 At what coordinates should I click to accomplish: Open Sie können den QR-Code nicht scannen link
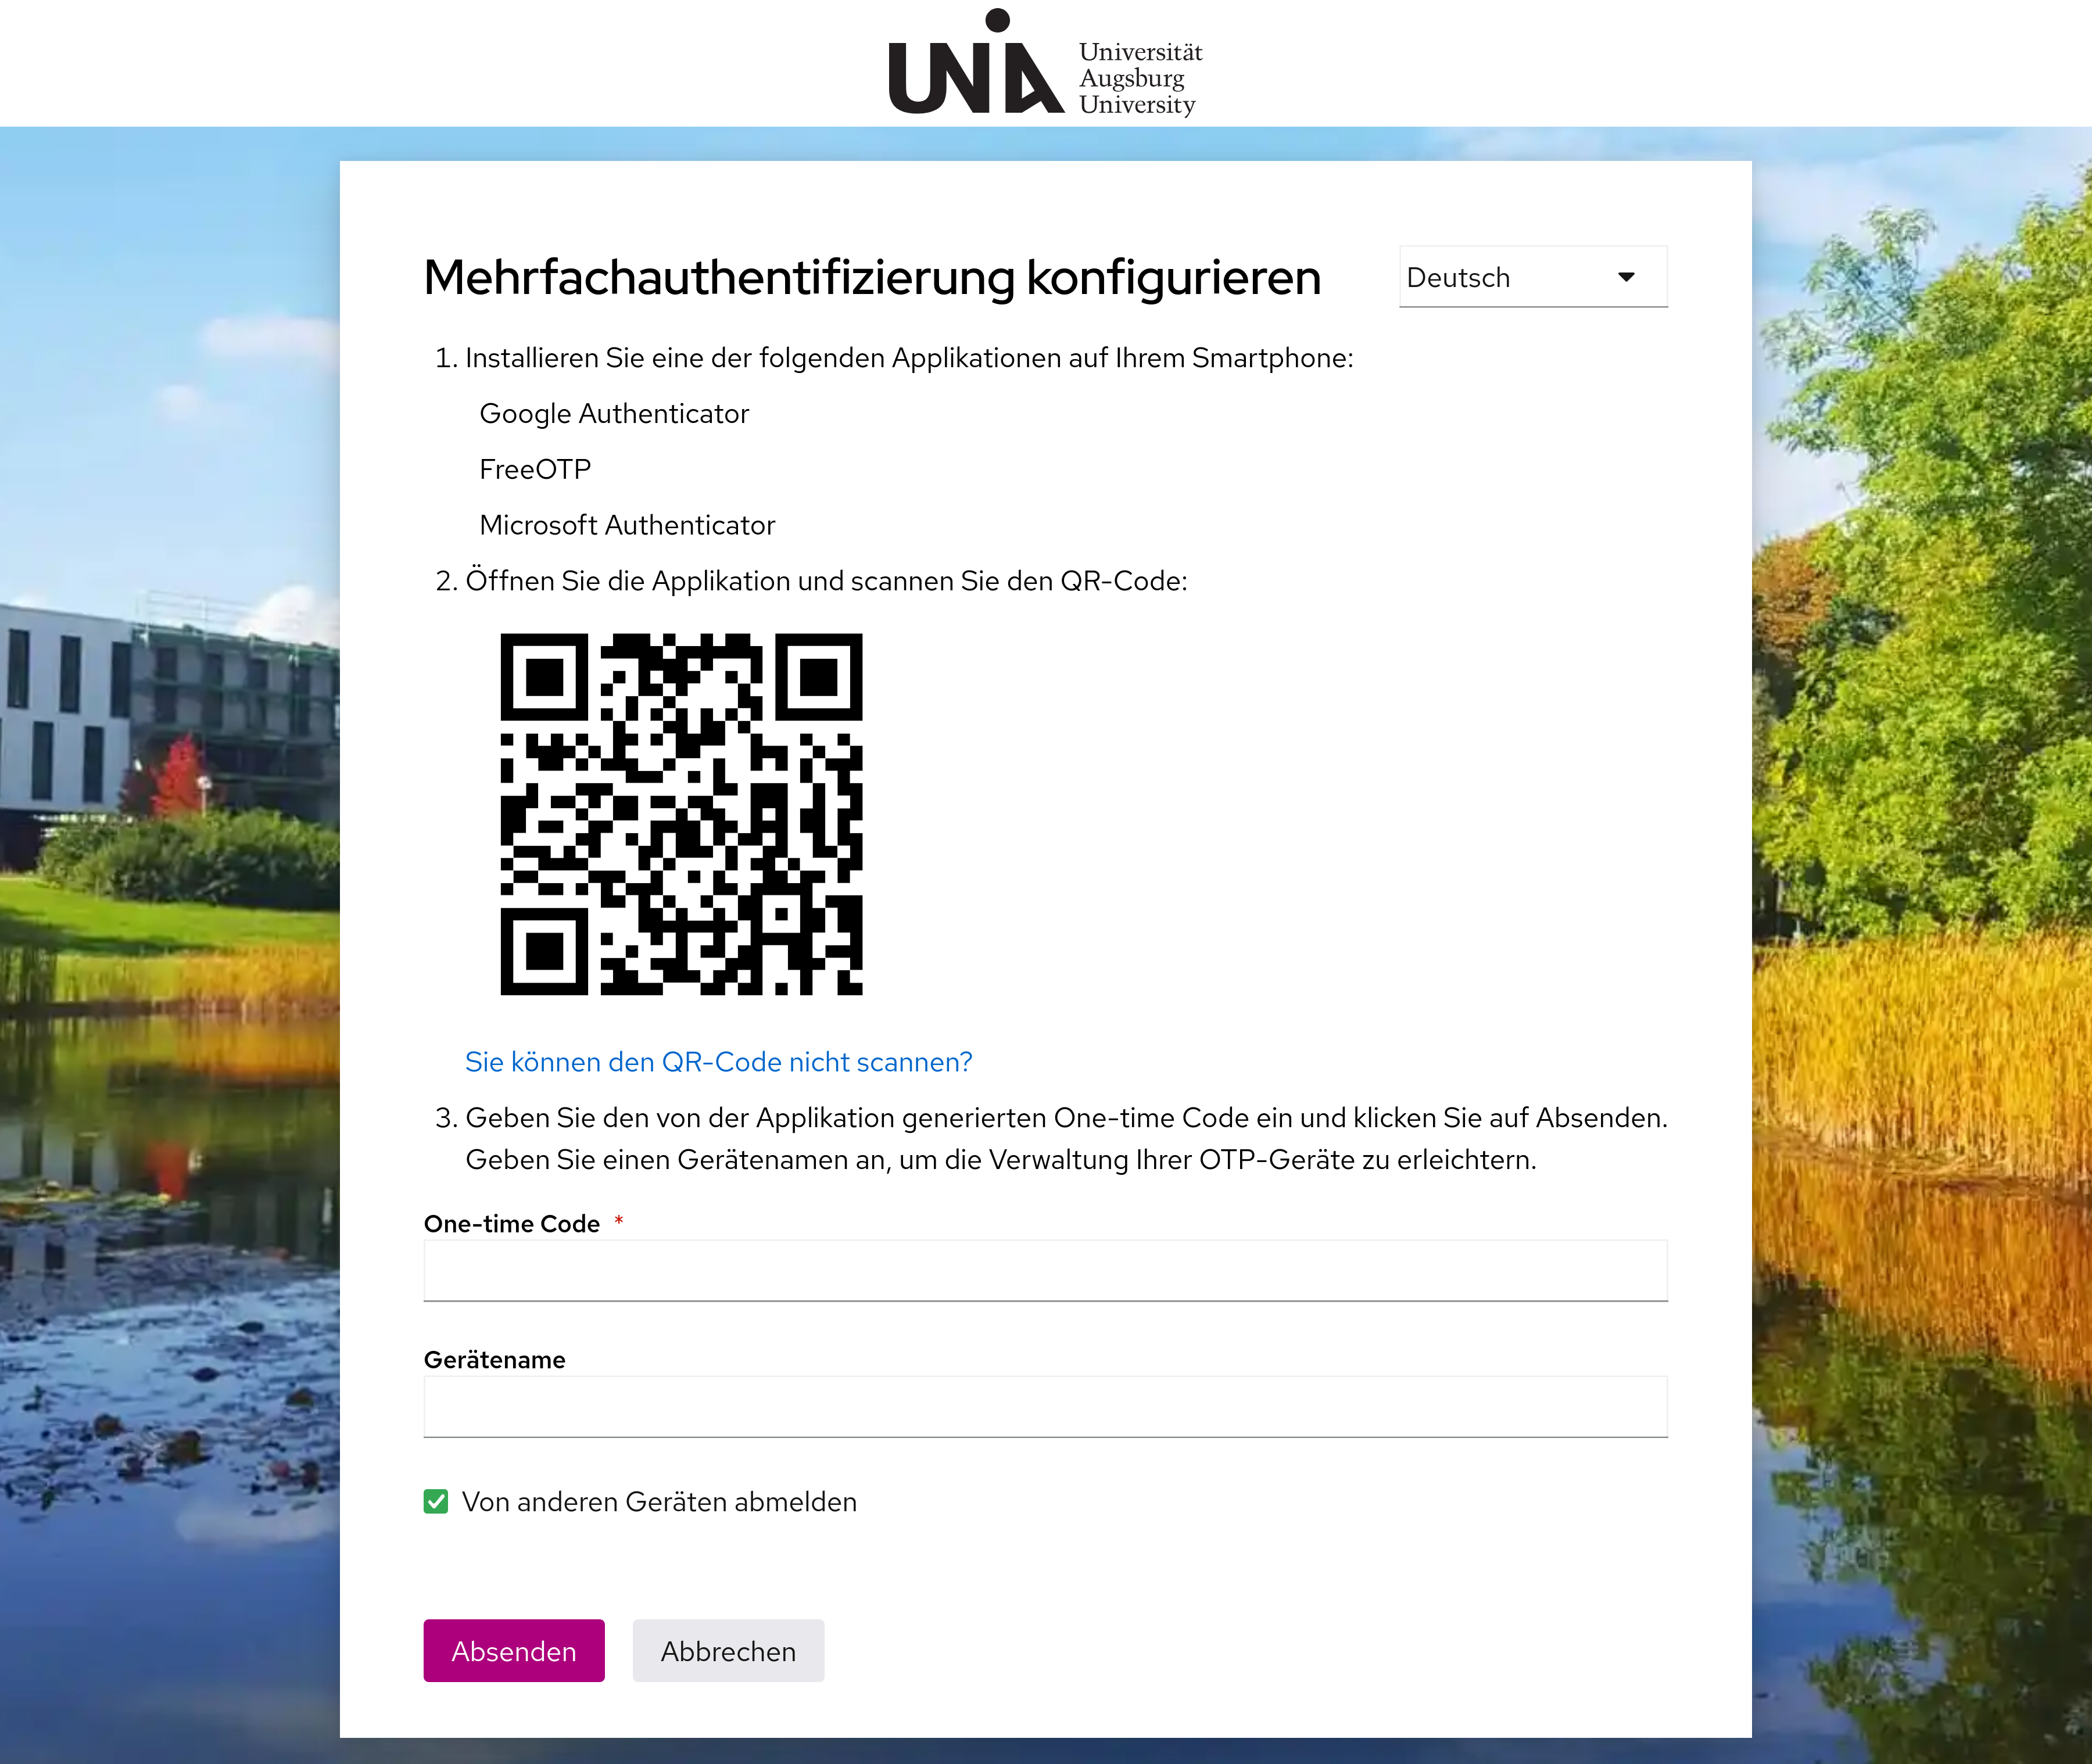click(718, 1062)
